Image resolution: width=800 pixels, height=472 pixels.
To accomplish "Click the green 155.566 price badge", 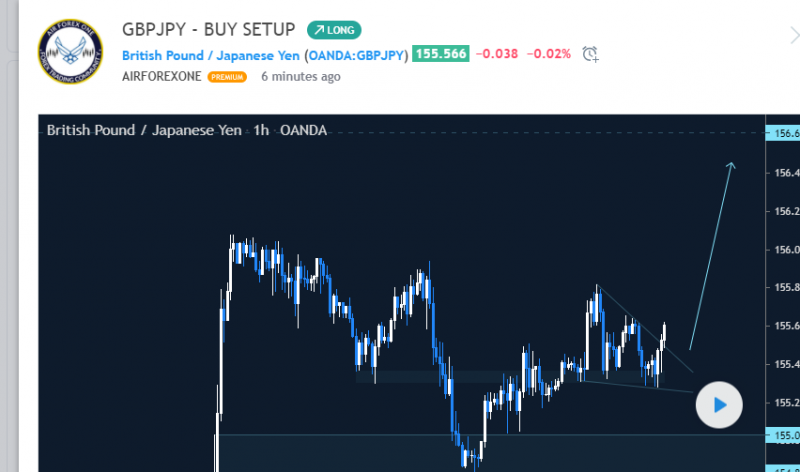I will [442, 54].
